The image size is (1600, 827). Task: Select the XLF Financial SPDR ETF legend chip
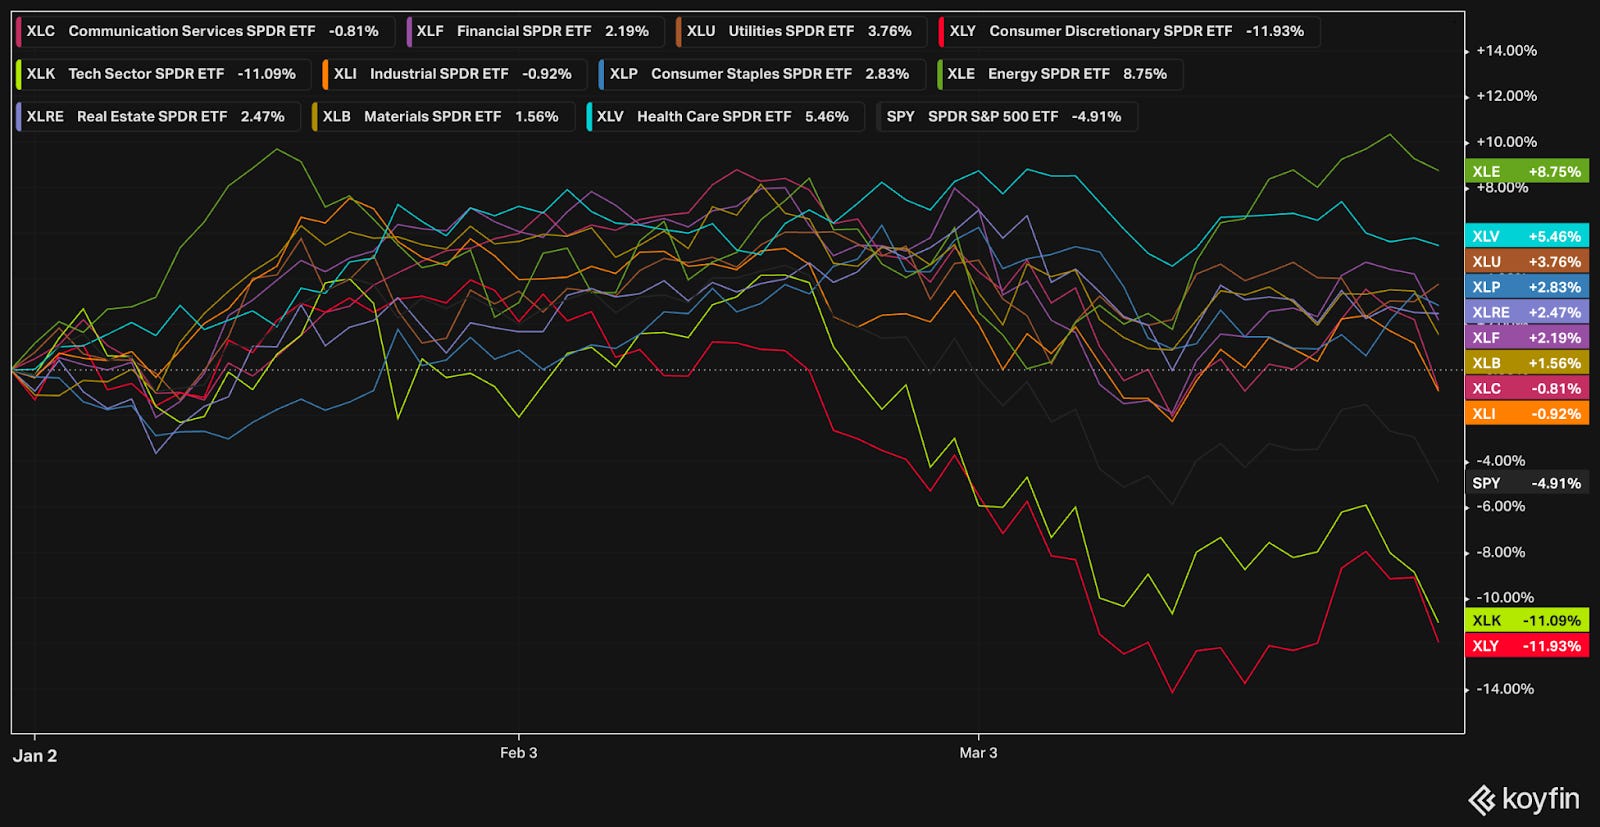[536, 31]
